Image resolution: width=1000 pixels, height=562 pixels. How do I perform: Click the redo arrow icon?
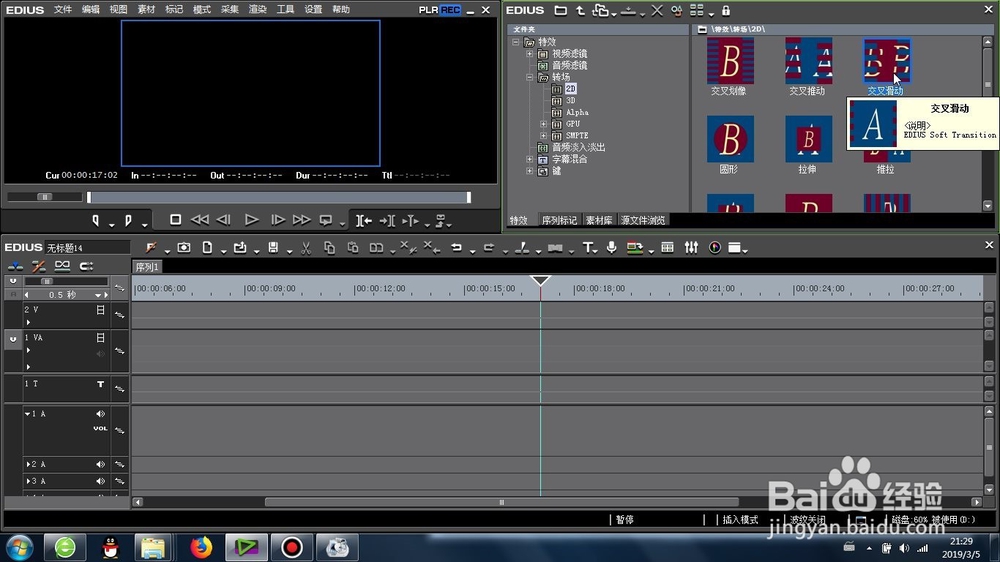click(x=489, y=248)
